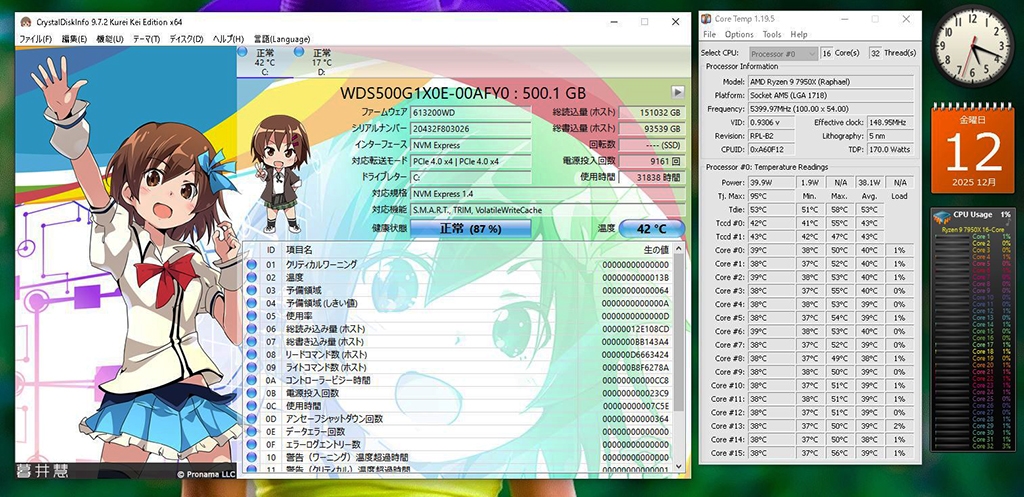Open the ファイル(F) menu in CrystalDiskInfo
The image size is (1024, 497).
[x=36, y=39]
